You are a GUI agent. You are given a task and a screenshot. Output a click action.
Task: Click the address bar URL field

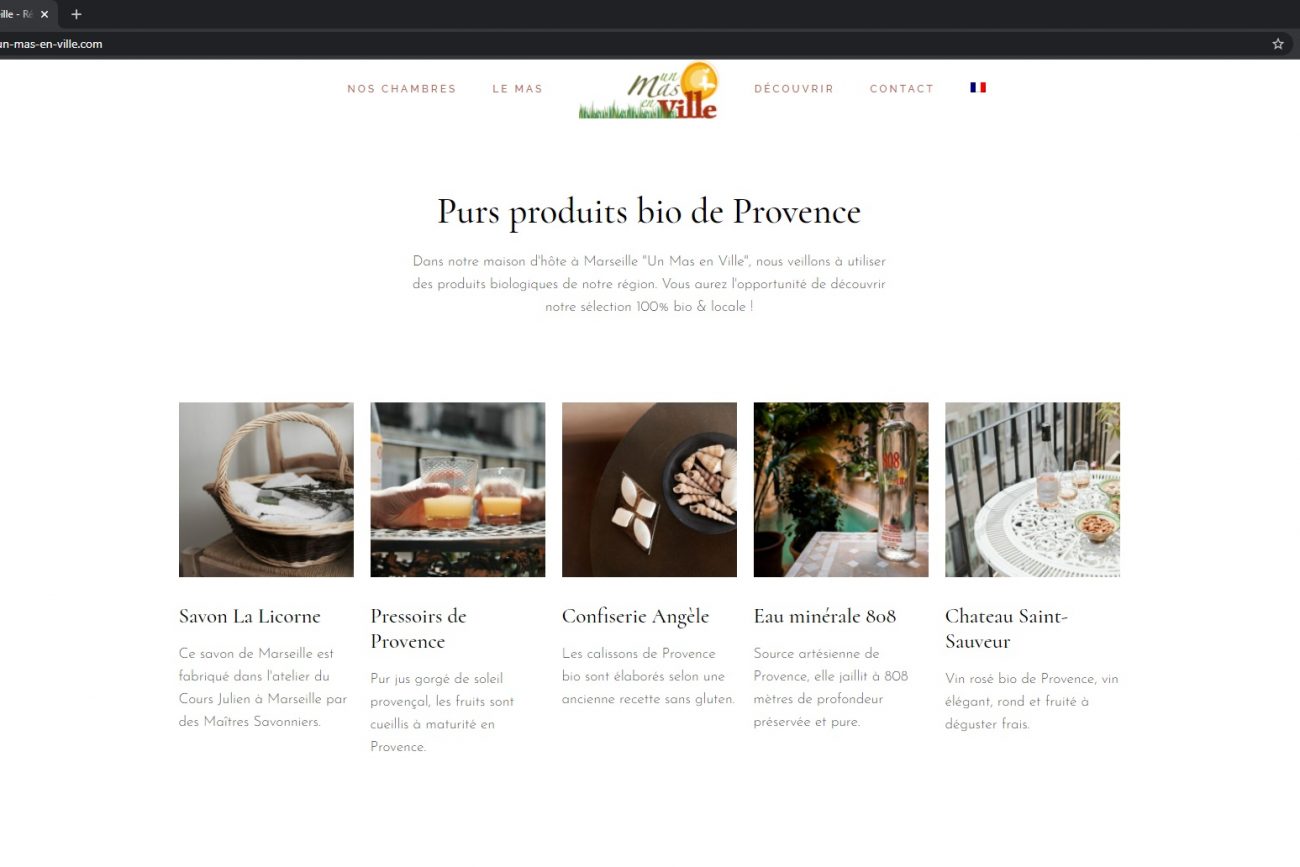pyautogui.click(x=630, y=44)
